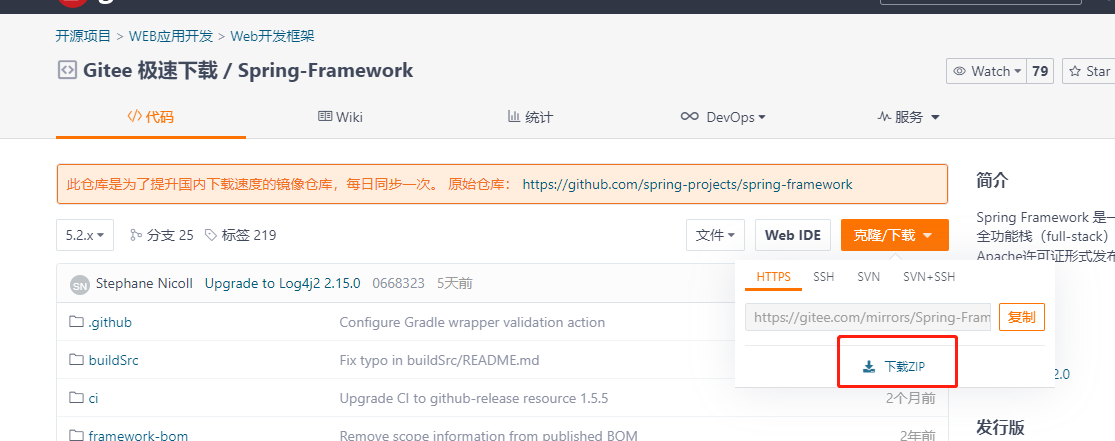Image resolution: width=1115 pixels, height=441 pixels.
Task: Open the Watch dropdown arrow
Action: pyautogui.click(x=1018, y=71)
